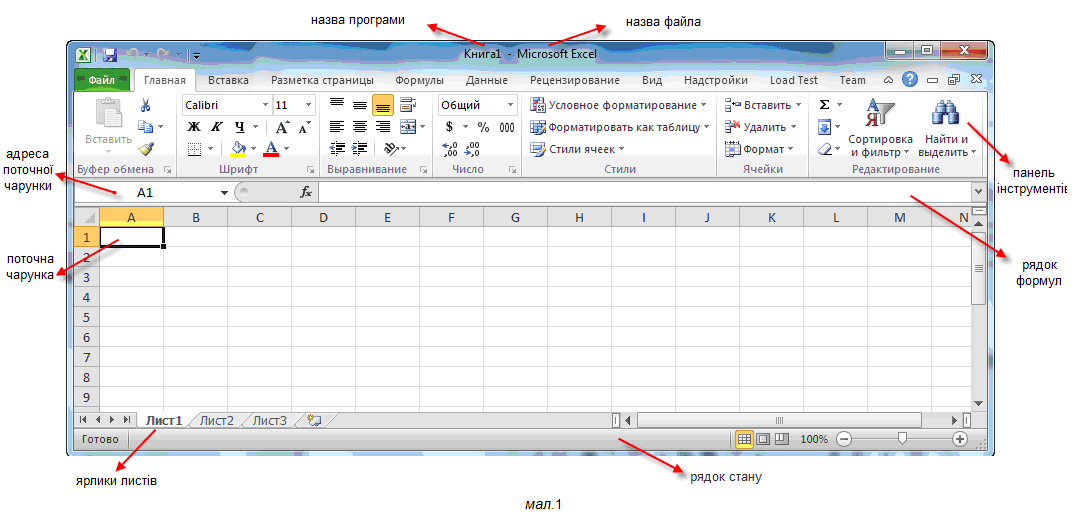The width and height of the screenshot is (1082, 521).
Task: Click the Cut scissors icon
Action: (145, 105)
